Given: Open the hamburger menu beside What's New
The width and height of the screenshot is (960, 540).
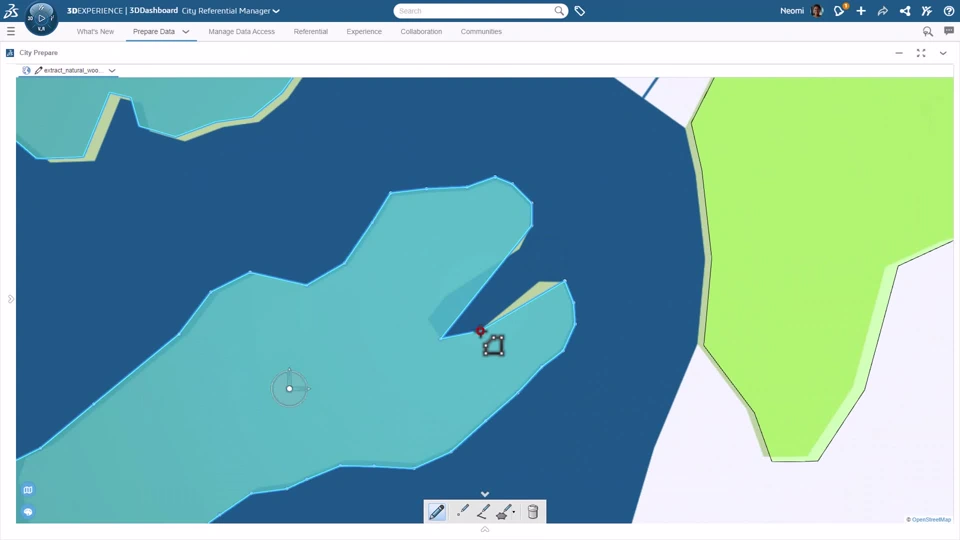Looking at the screenshot, I should click(10, 31).
